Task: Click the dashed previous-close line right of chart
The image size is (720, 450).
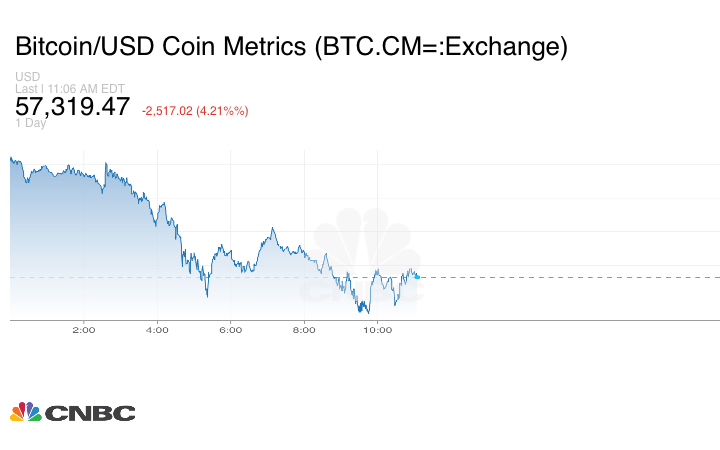Action: [x=570, y=277]
